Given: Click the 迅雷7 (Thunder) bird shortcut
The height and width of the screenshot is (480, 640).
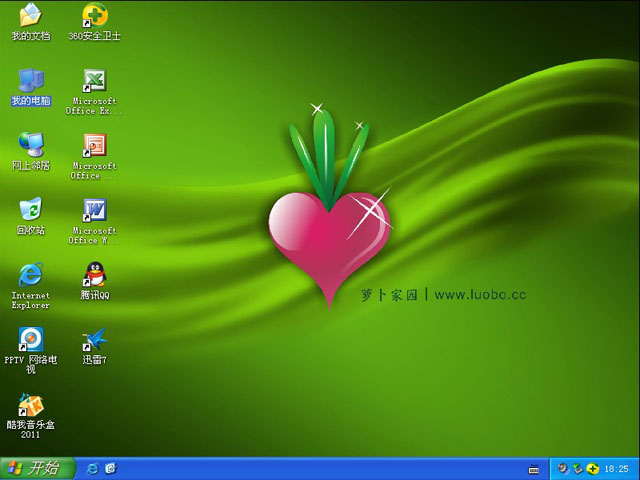Looking at the screenshot, I should (x=94, y=339).
